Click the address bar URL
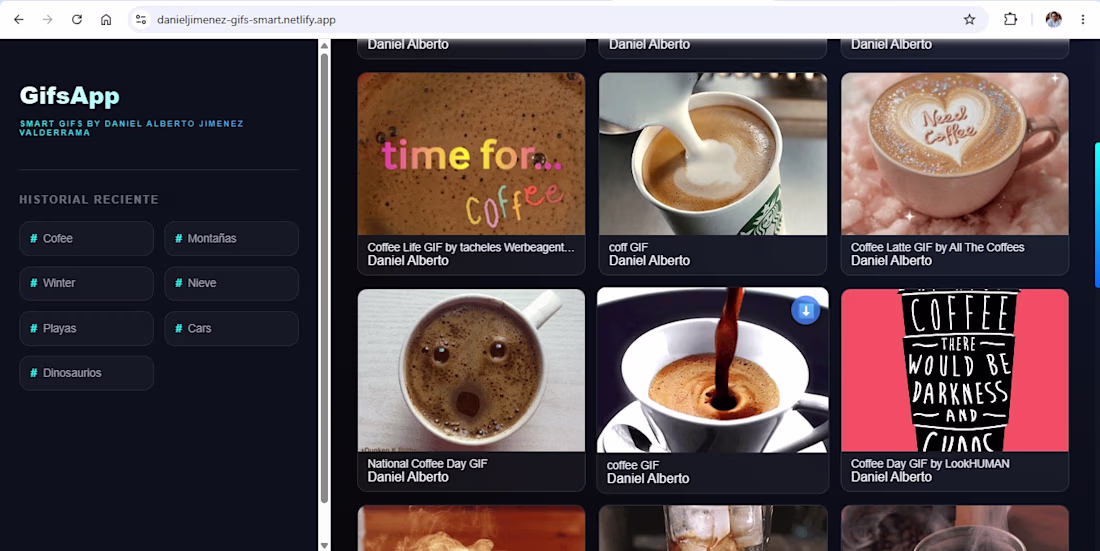 tap(246, 20)
